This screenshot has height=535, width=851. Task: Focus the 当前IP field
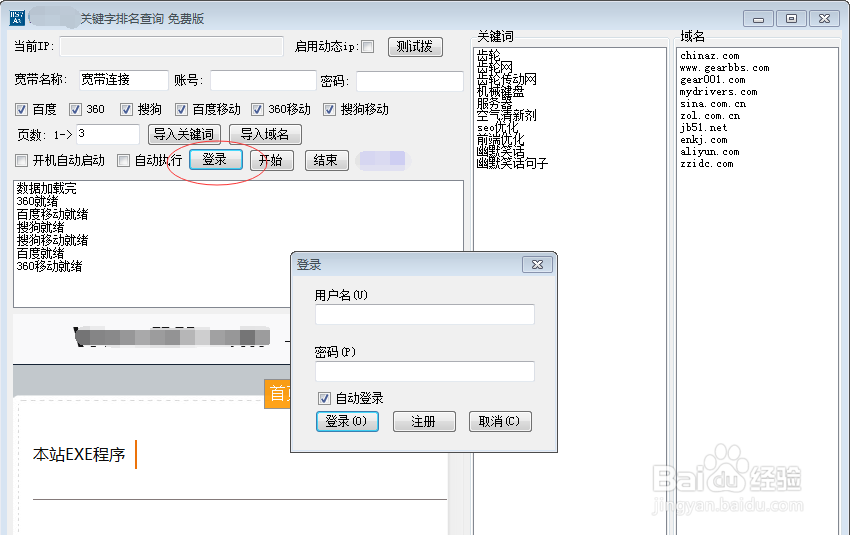[172, 47]
